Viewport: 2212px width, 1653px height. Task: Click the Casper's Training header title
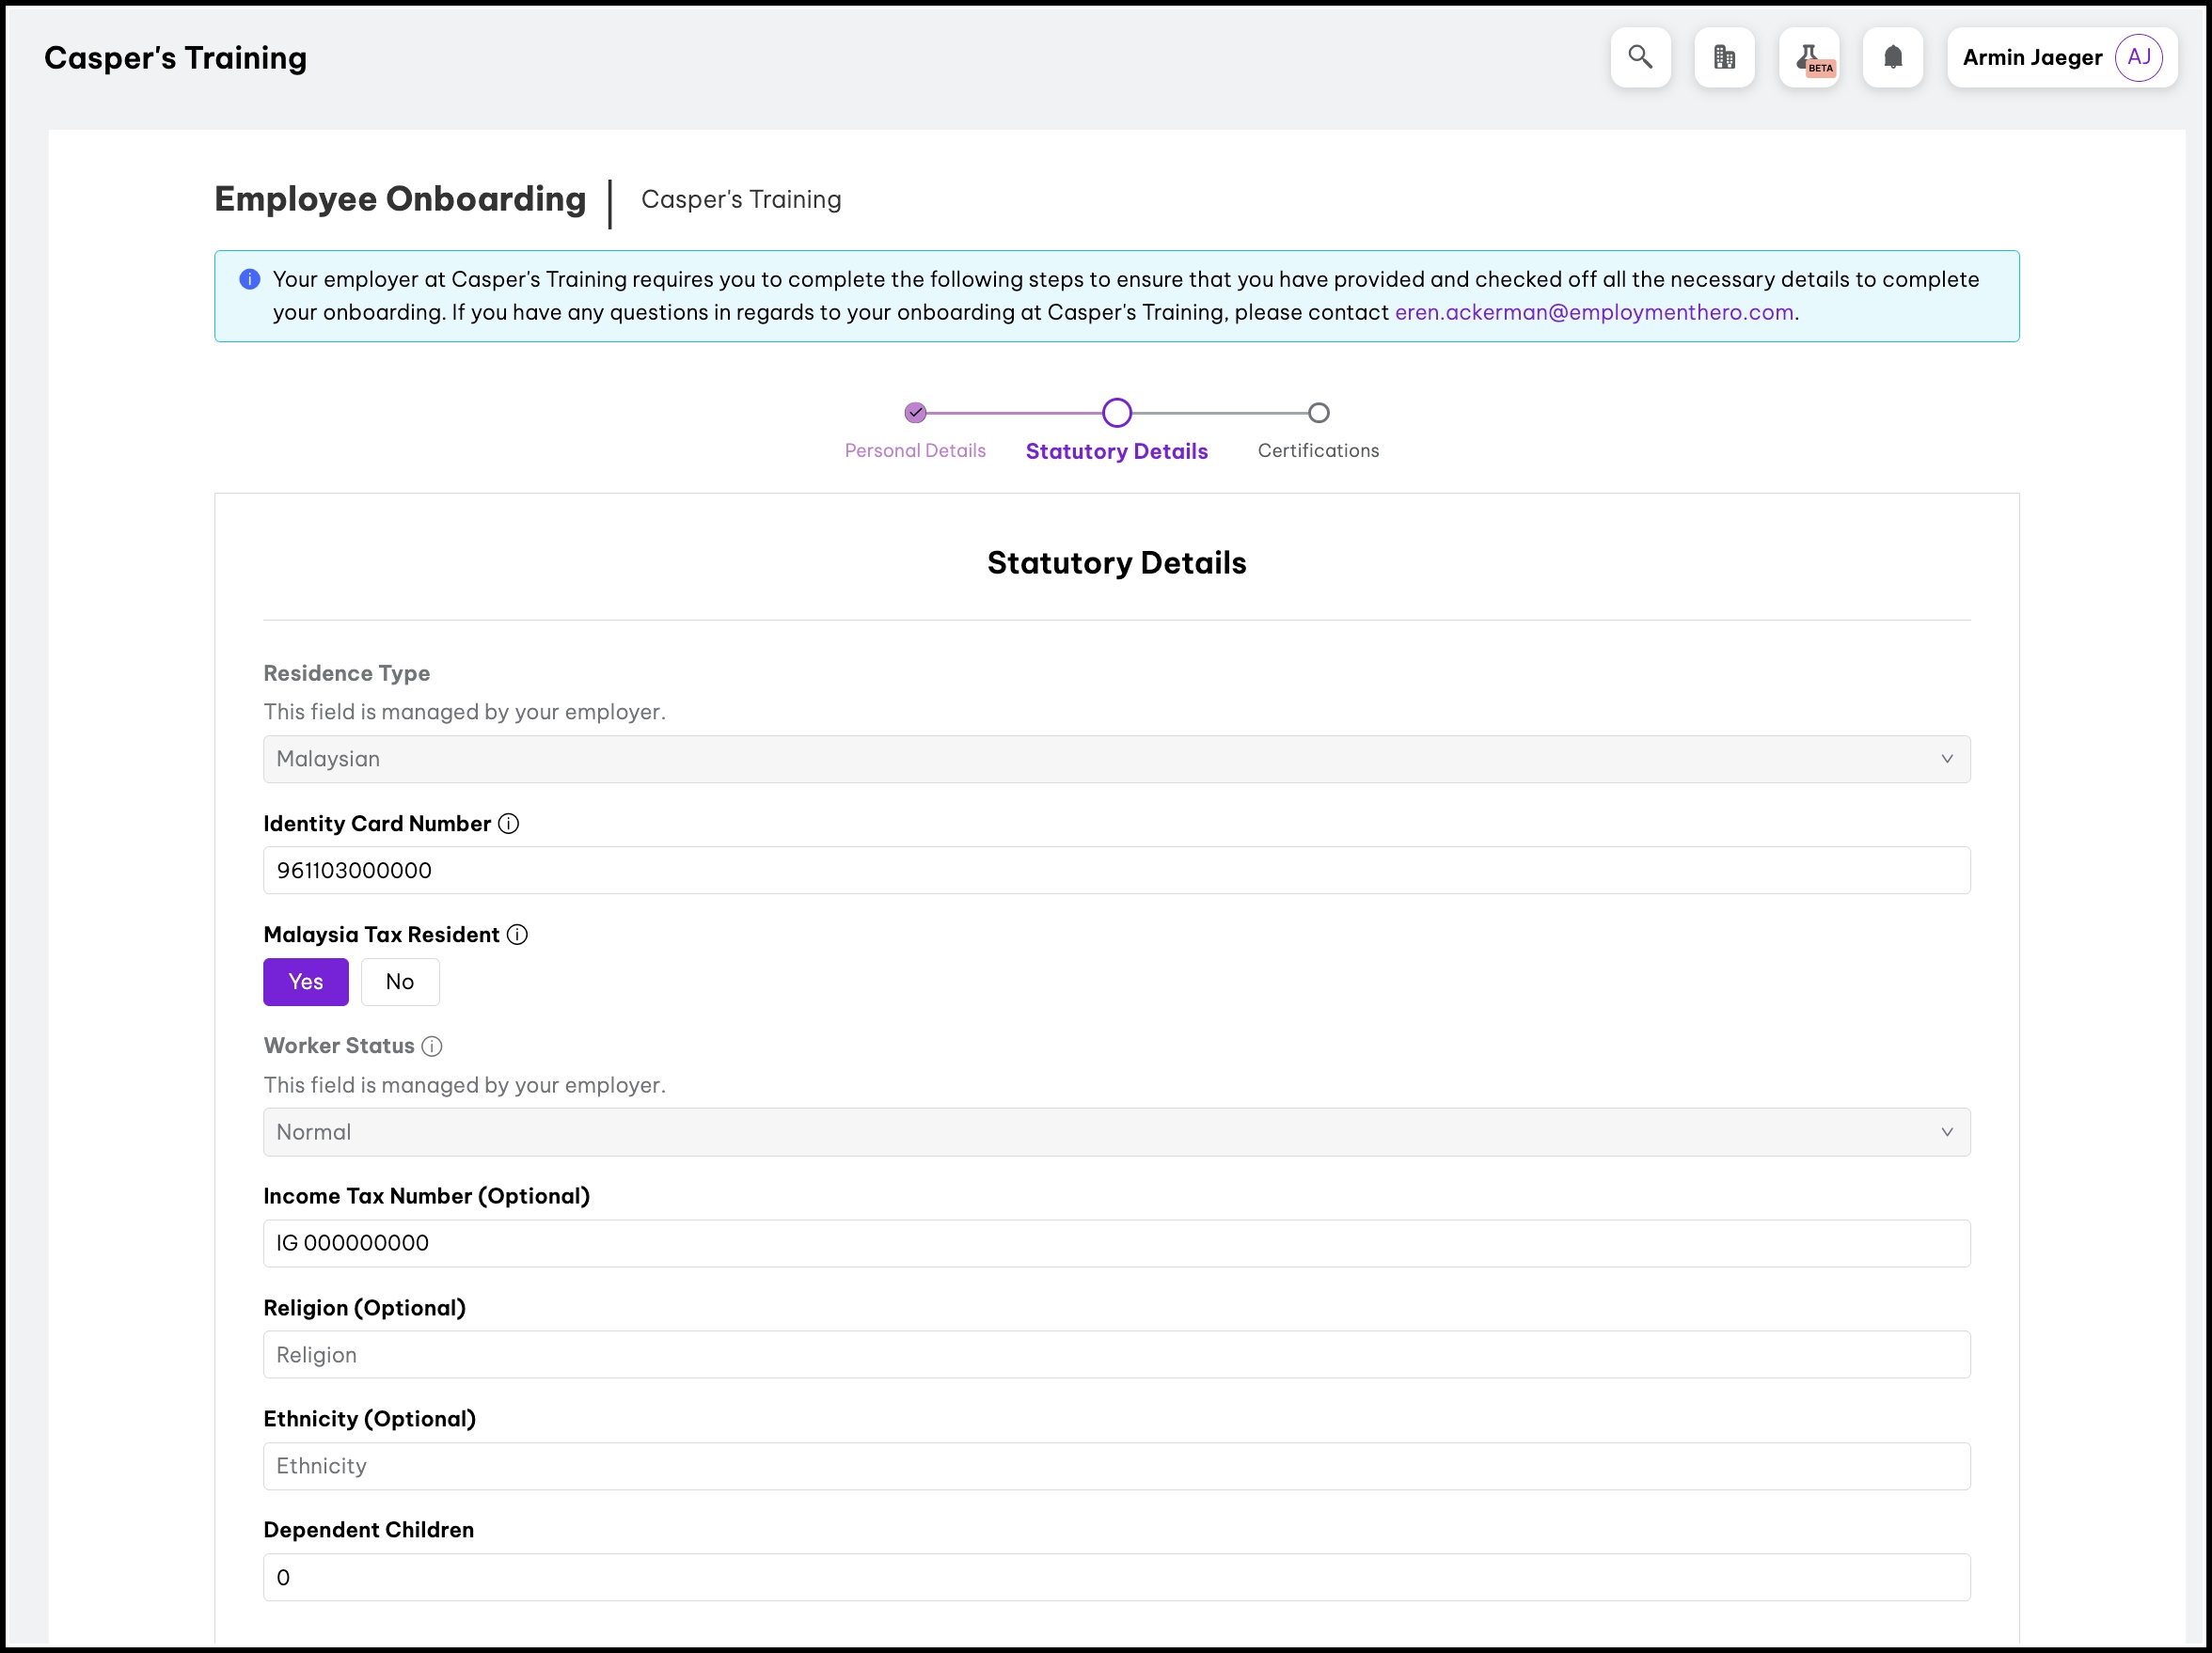175,58
